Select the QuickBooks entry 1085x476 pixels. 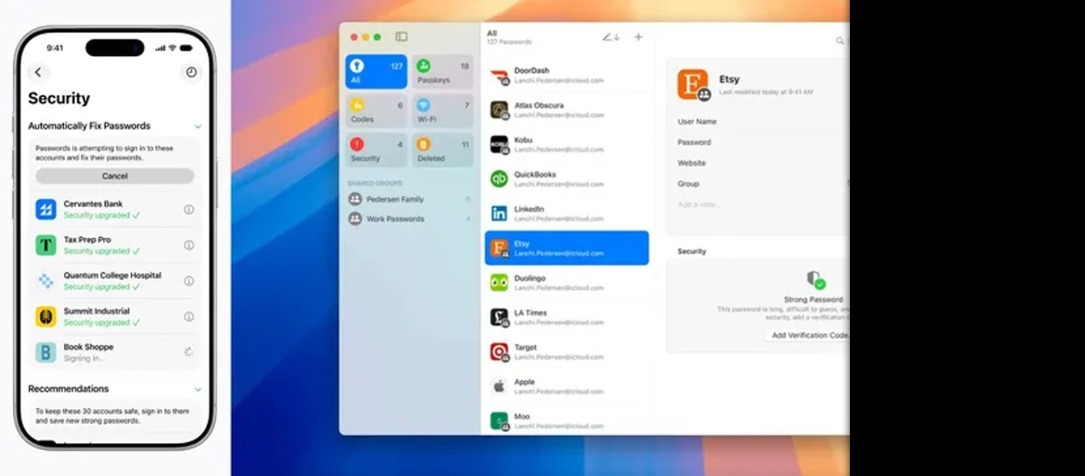(x=567, y=179)
